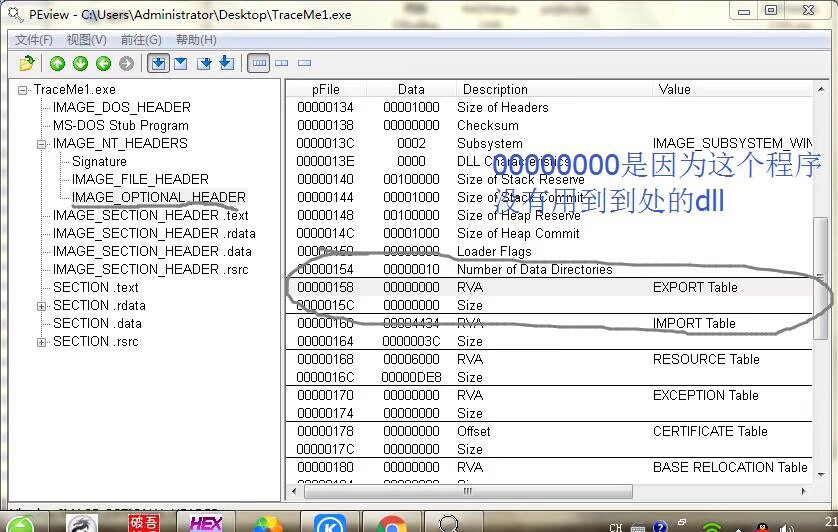Click pFile address 00000168

tap(325, 359)
